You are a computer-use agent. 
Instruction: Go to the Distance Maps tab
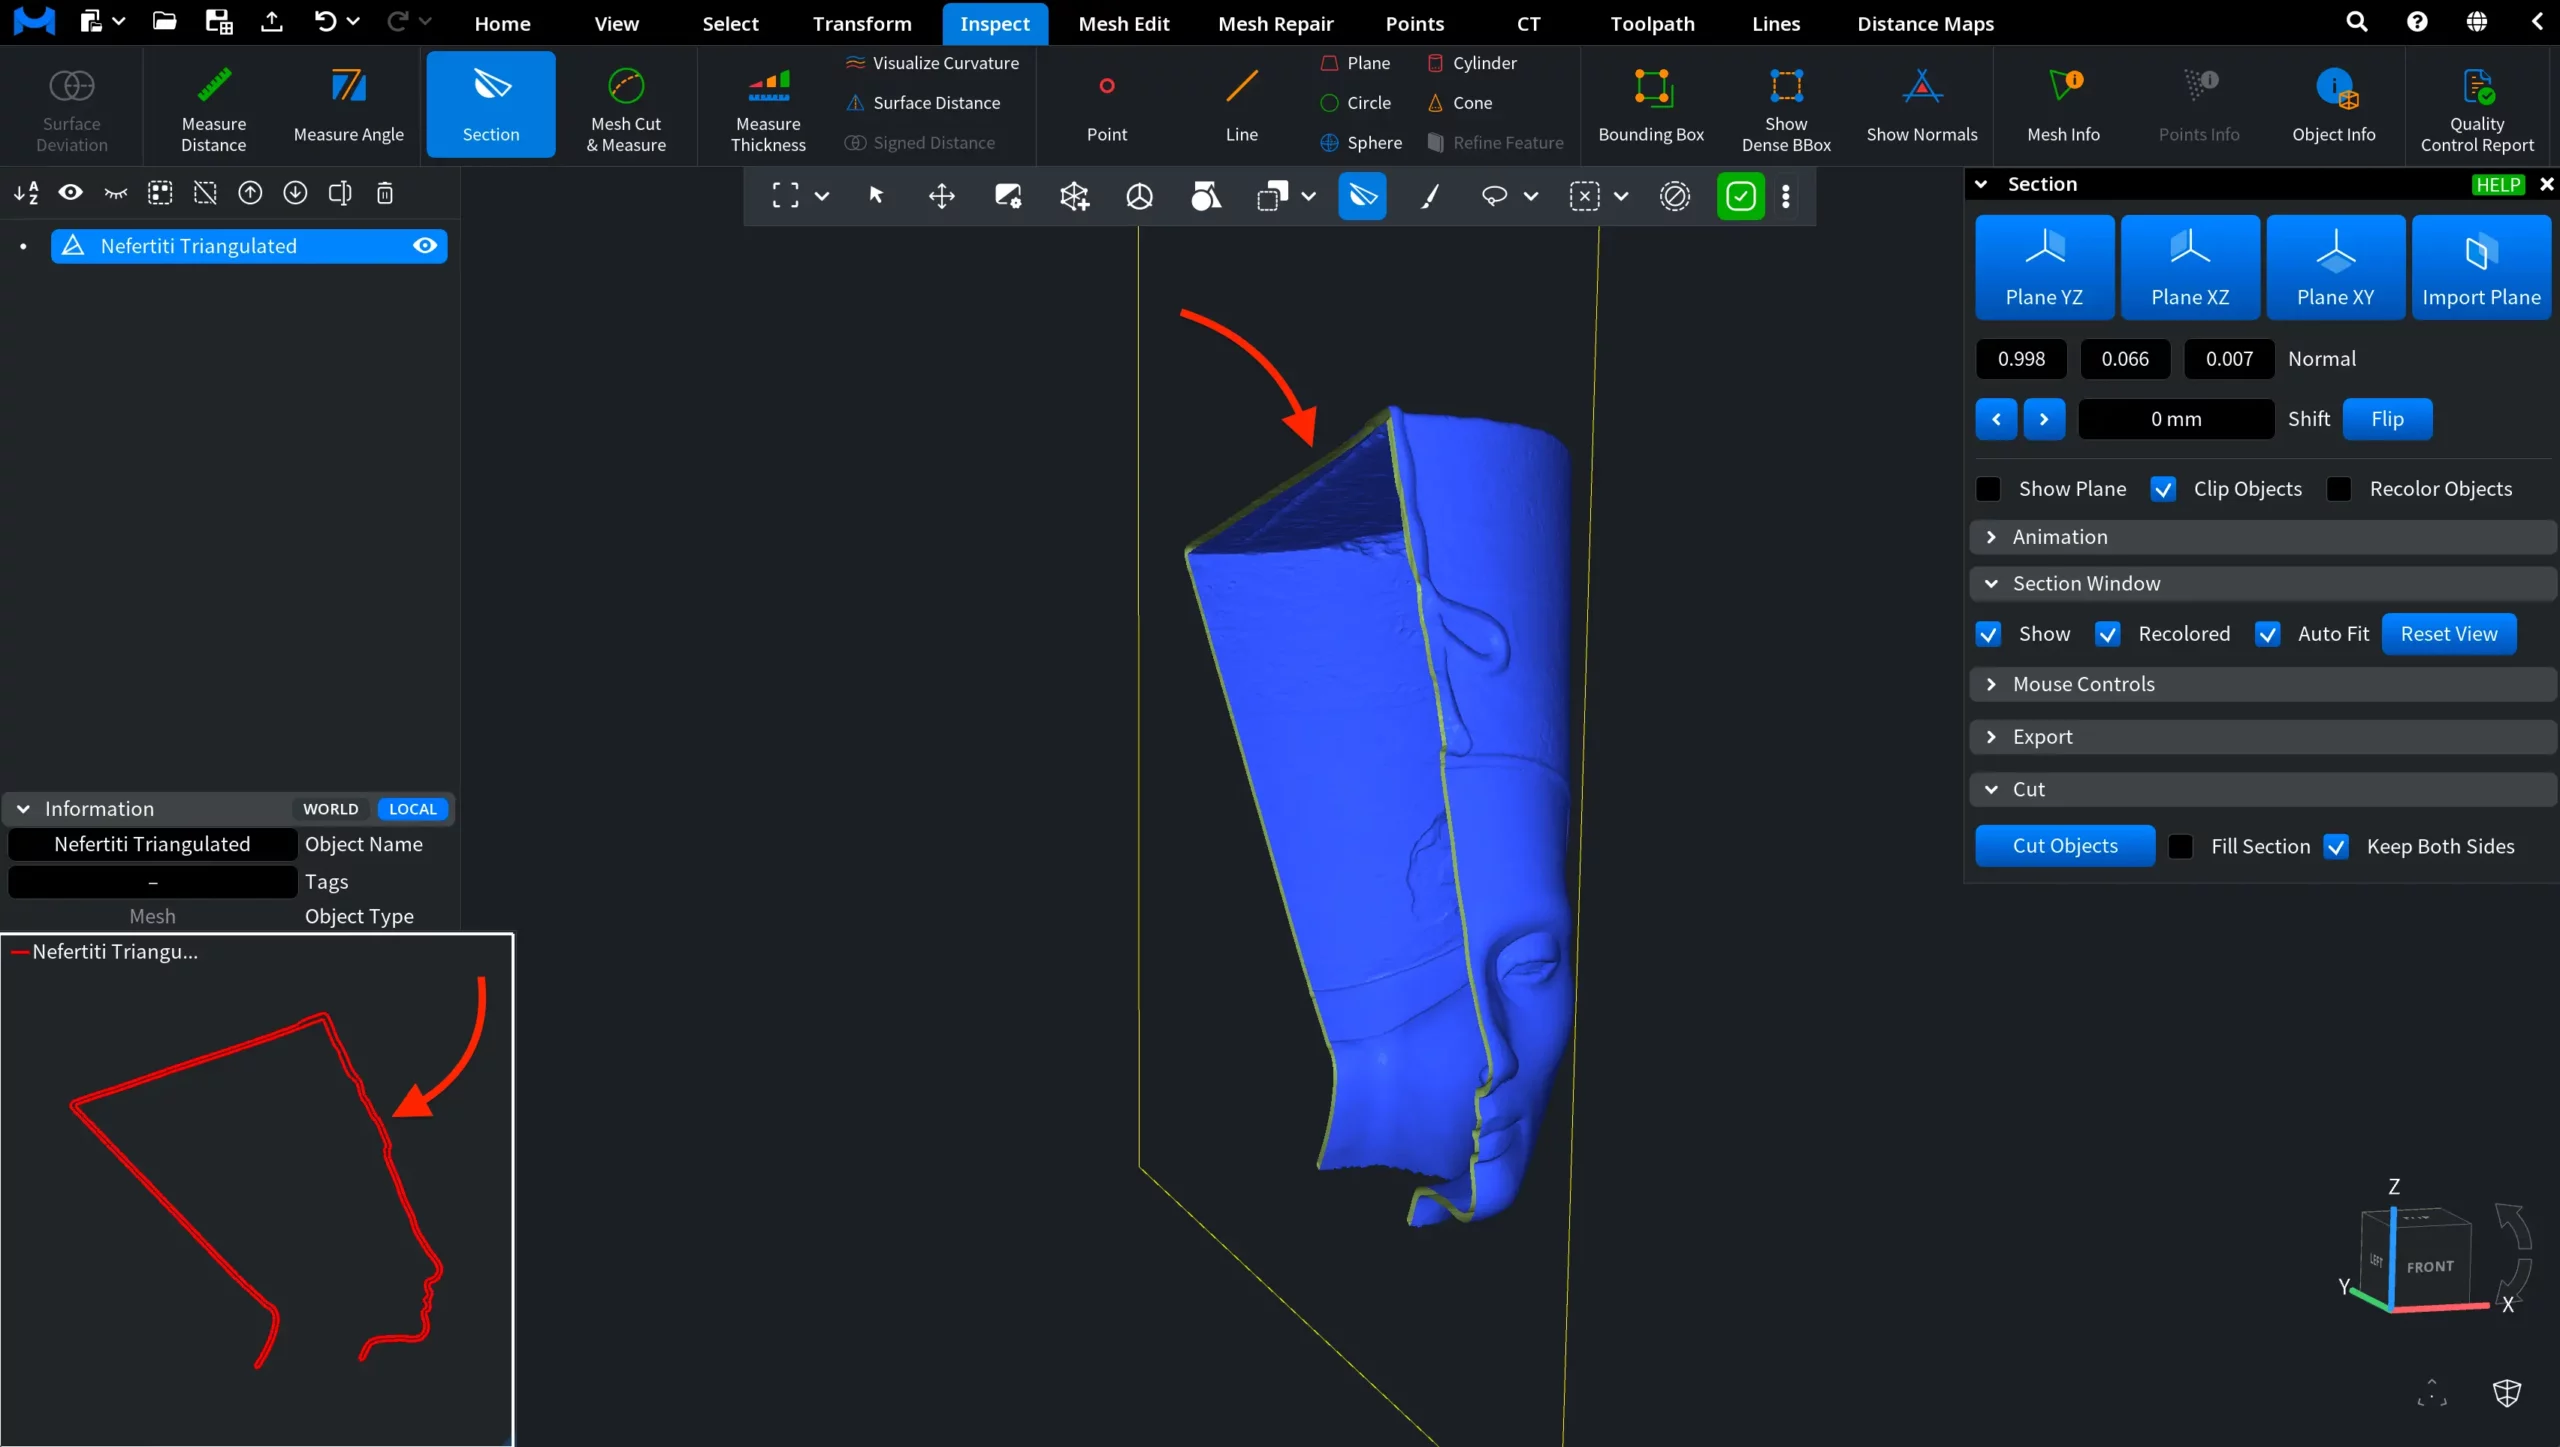[1926, 23]
